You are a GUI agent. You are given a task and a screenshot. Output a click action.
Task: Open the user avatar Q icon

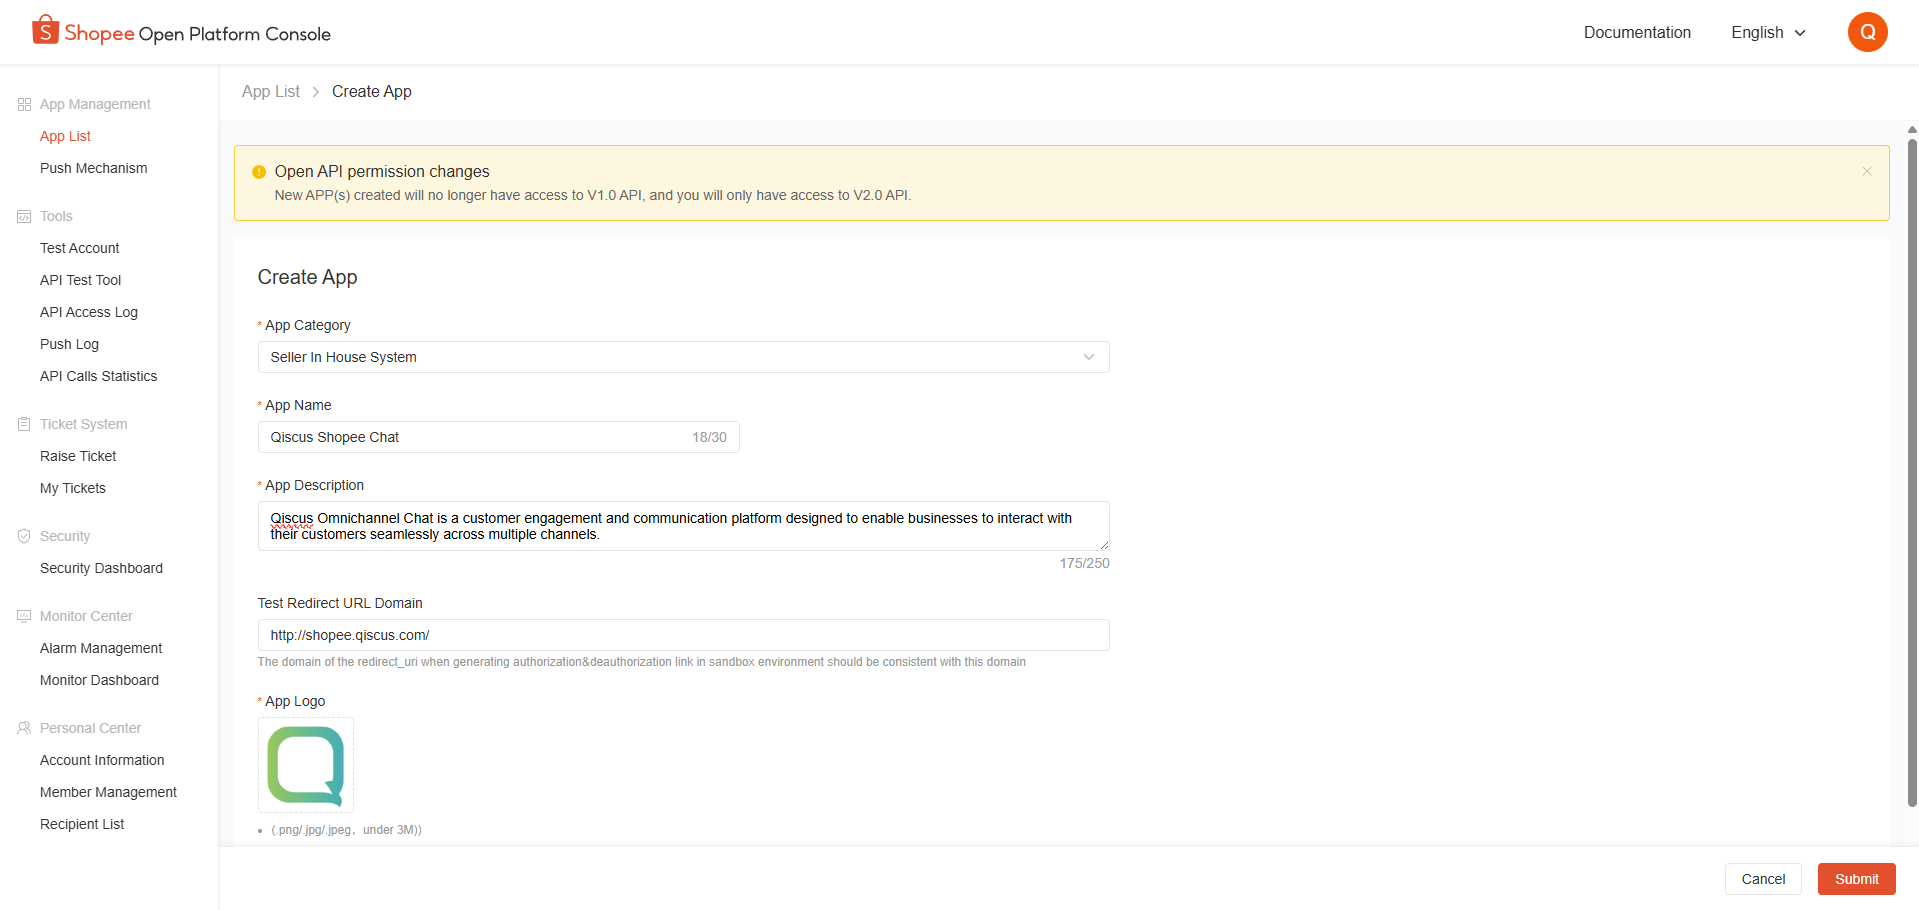pyautogui.click(x=1867, y=32)
